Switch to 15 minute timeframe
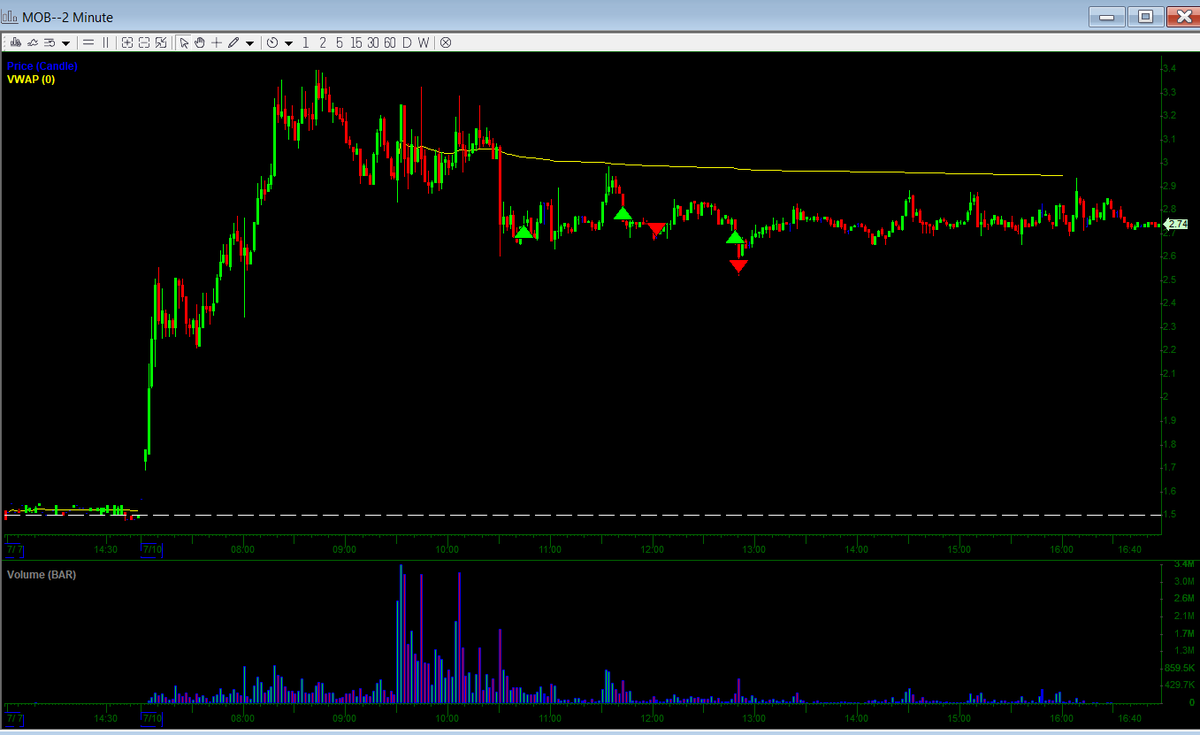 click(x=356, y=43)
